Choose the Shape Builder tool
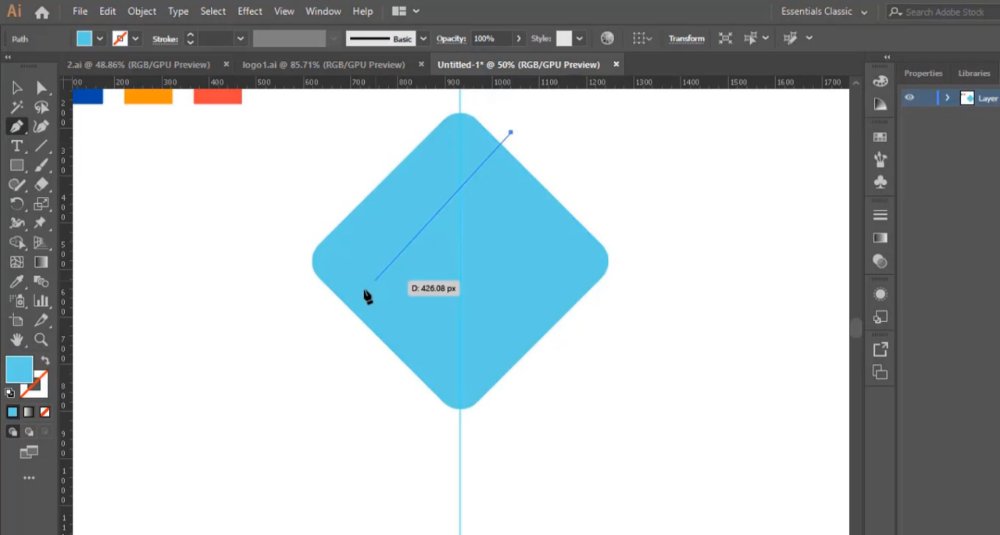Viewport: 1000px width, 535px height. click(x=17, y=243)
